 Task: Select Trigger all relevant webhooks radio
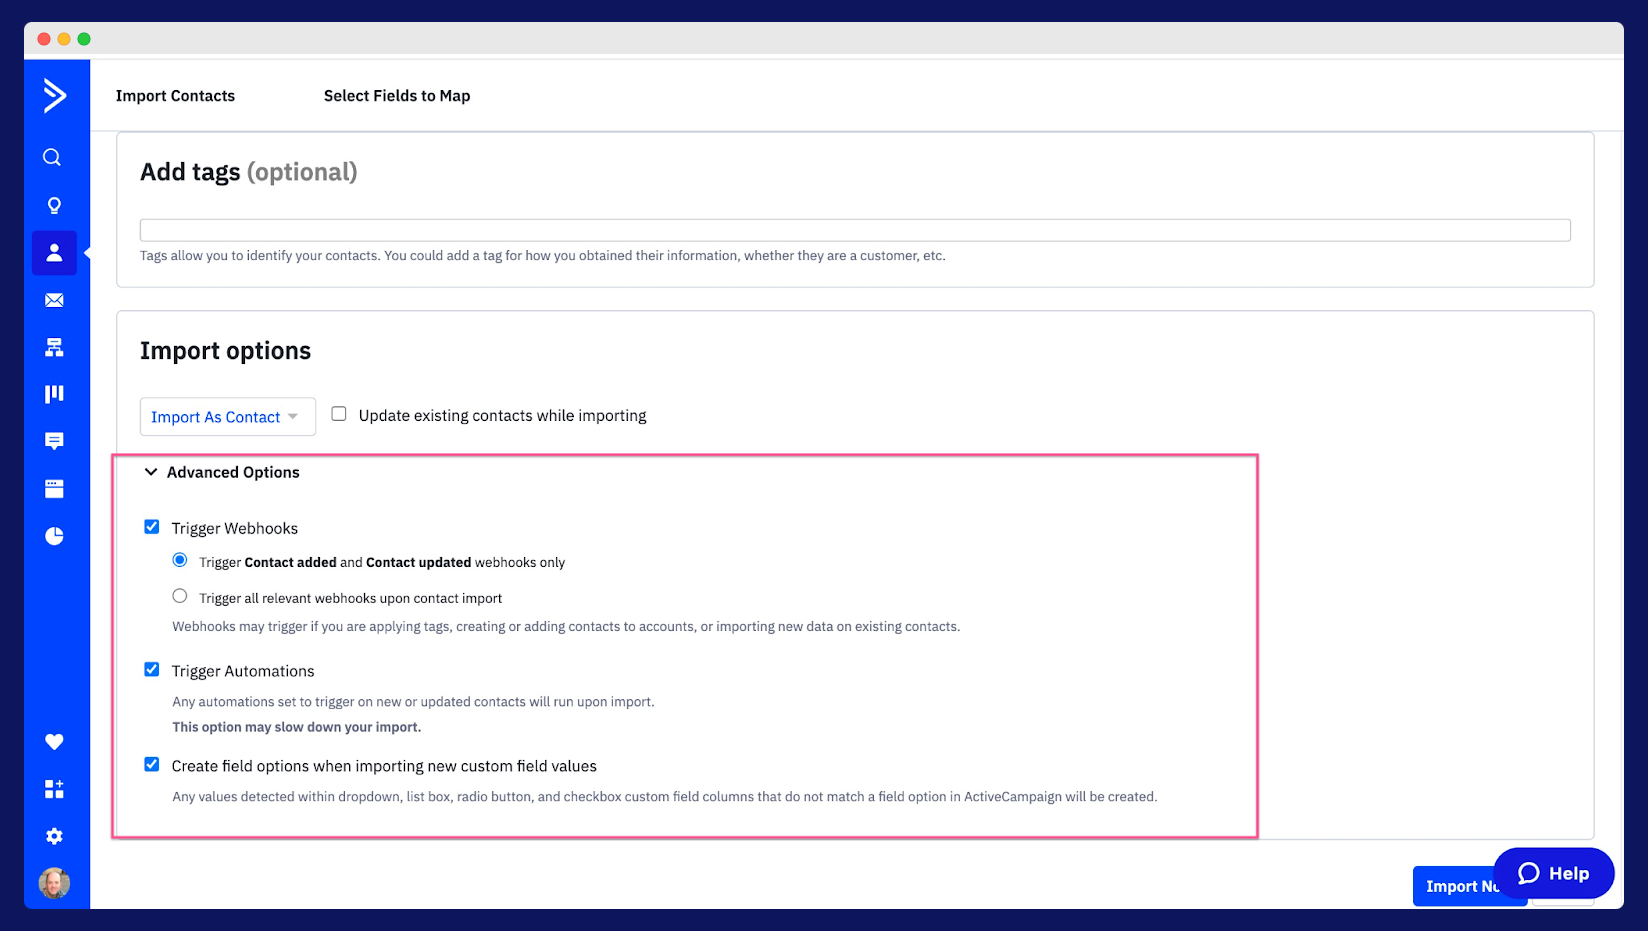click(x=180, y=596)
